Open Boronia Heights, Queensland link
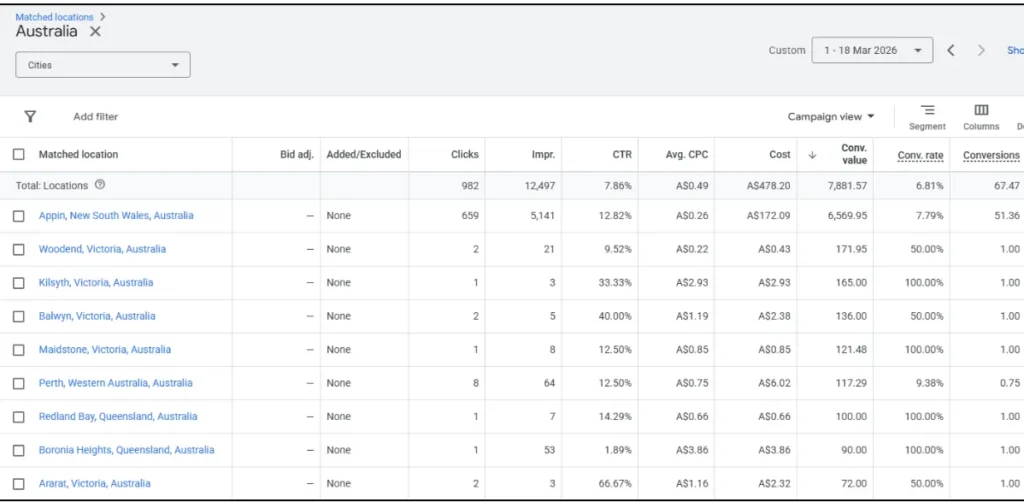The width and height of the screenshot is (1024, 502). [x=126, y=450]
